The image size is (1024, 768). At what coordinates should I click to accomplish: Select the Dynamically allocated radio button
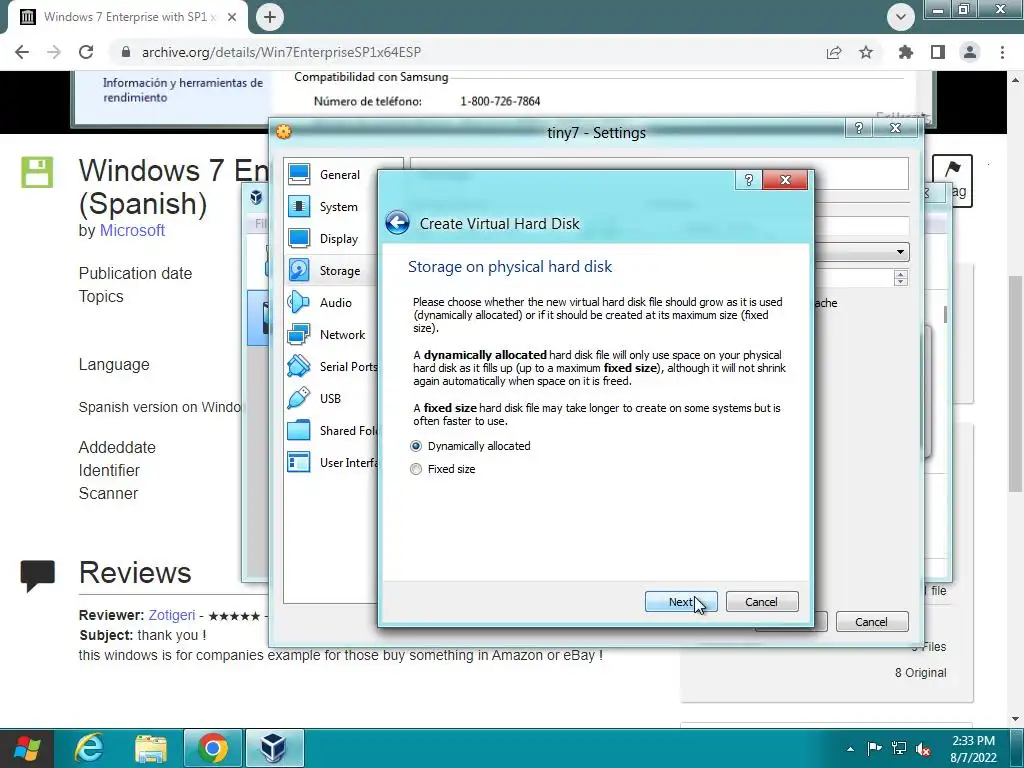click(416, 446)
